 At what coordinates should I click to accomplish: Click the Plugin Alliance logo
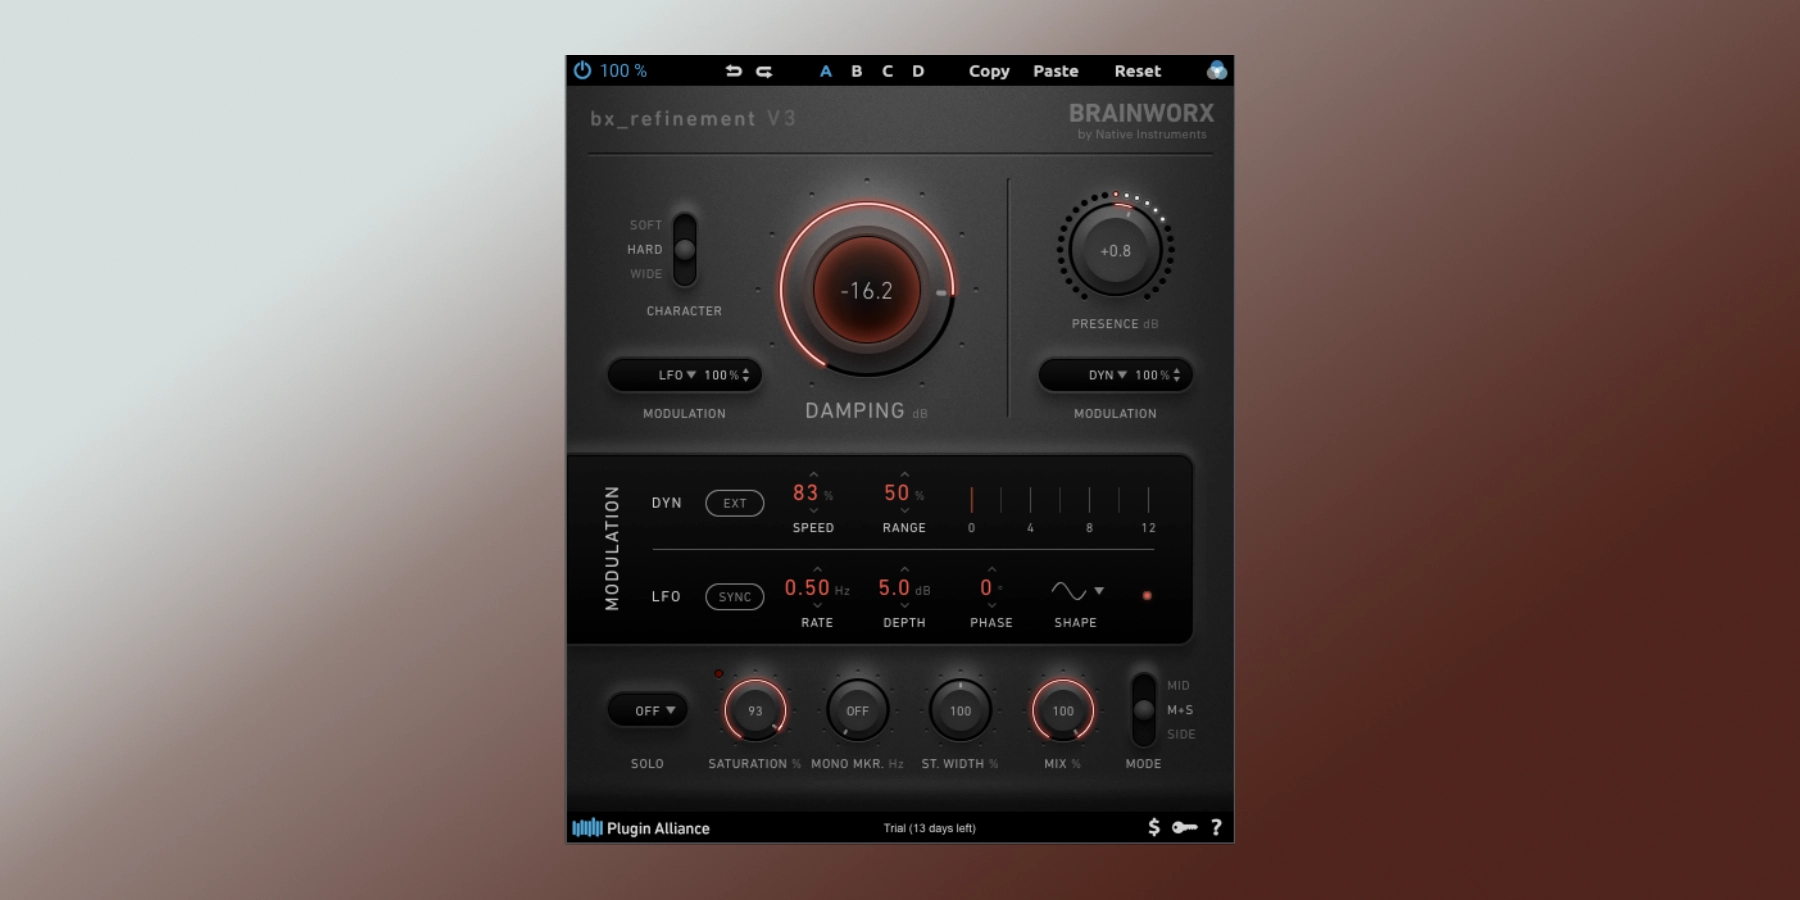click(x=642, y=827)
